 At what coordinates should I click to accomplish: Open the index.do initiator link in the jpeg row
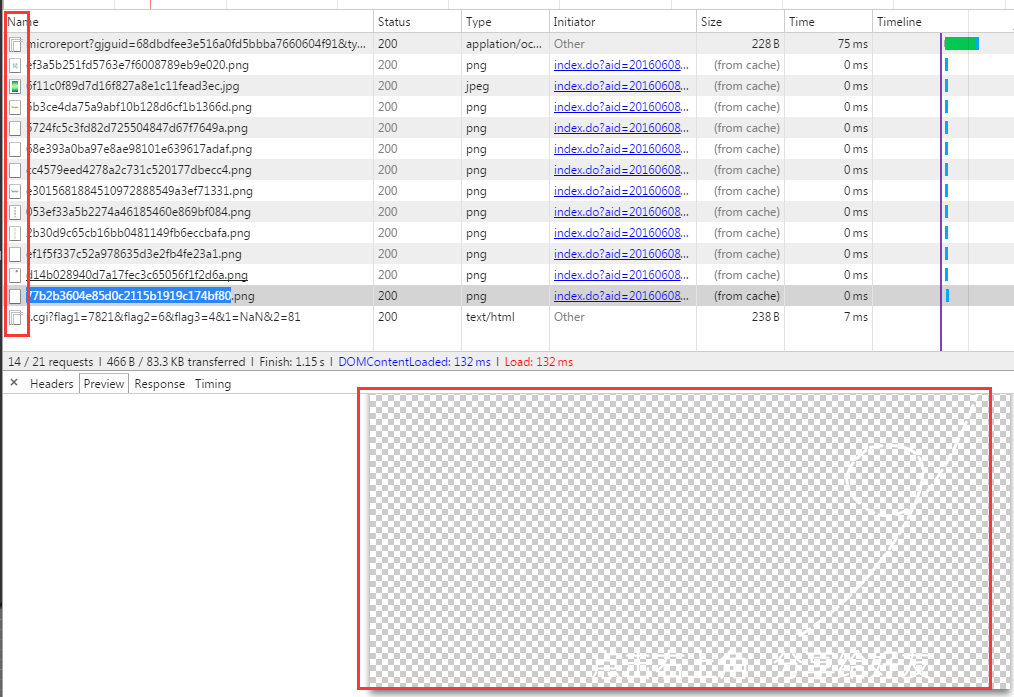[x=621, y=86]
